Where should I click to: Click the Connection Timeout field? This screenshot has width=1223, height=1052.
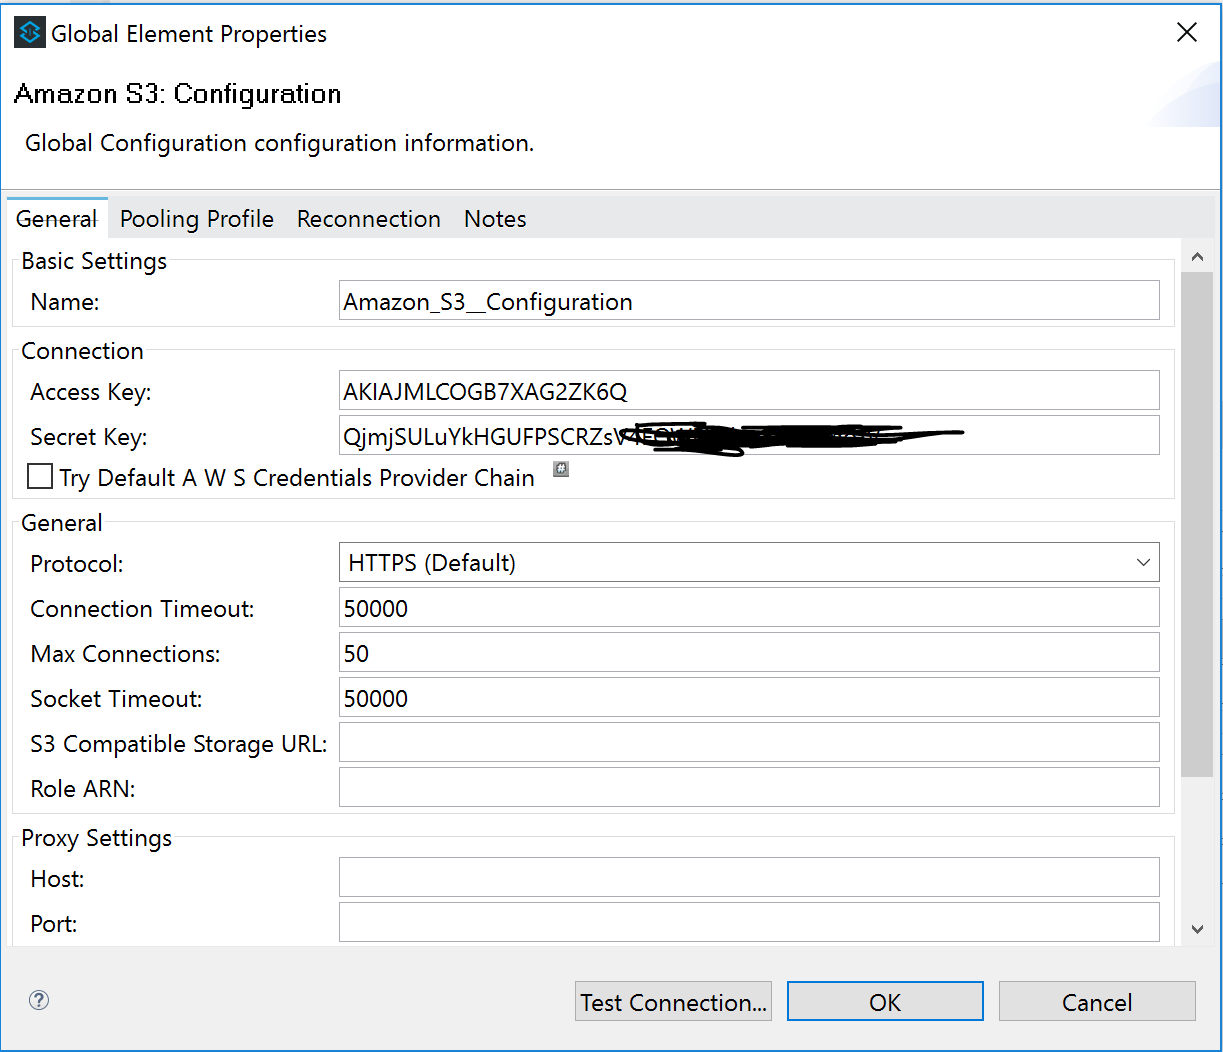(x=749, y=608)
